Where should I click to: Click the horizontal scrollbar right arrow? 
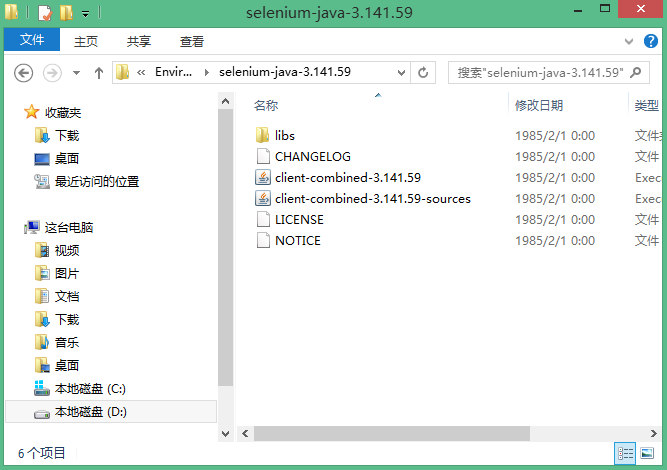[x=653, y=433]
